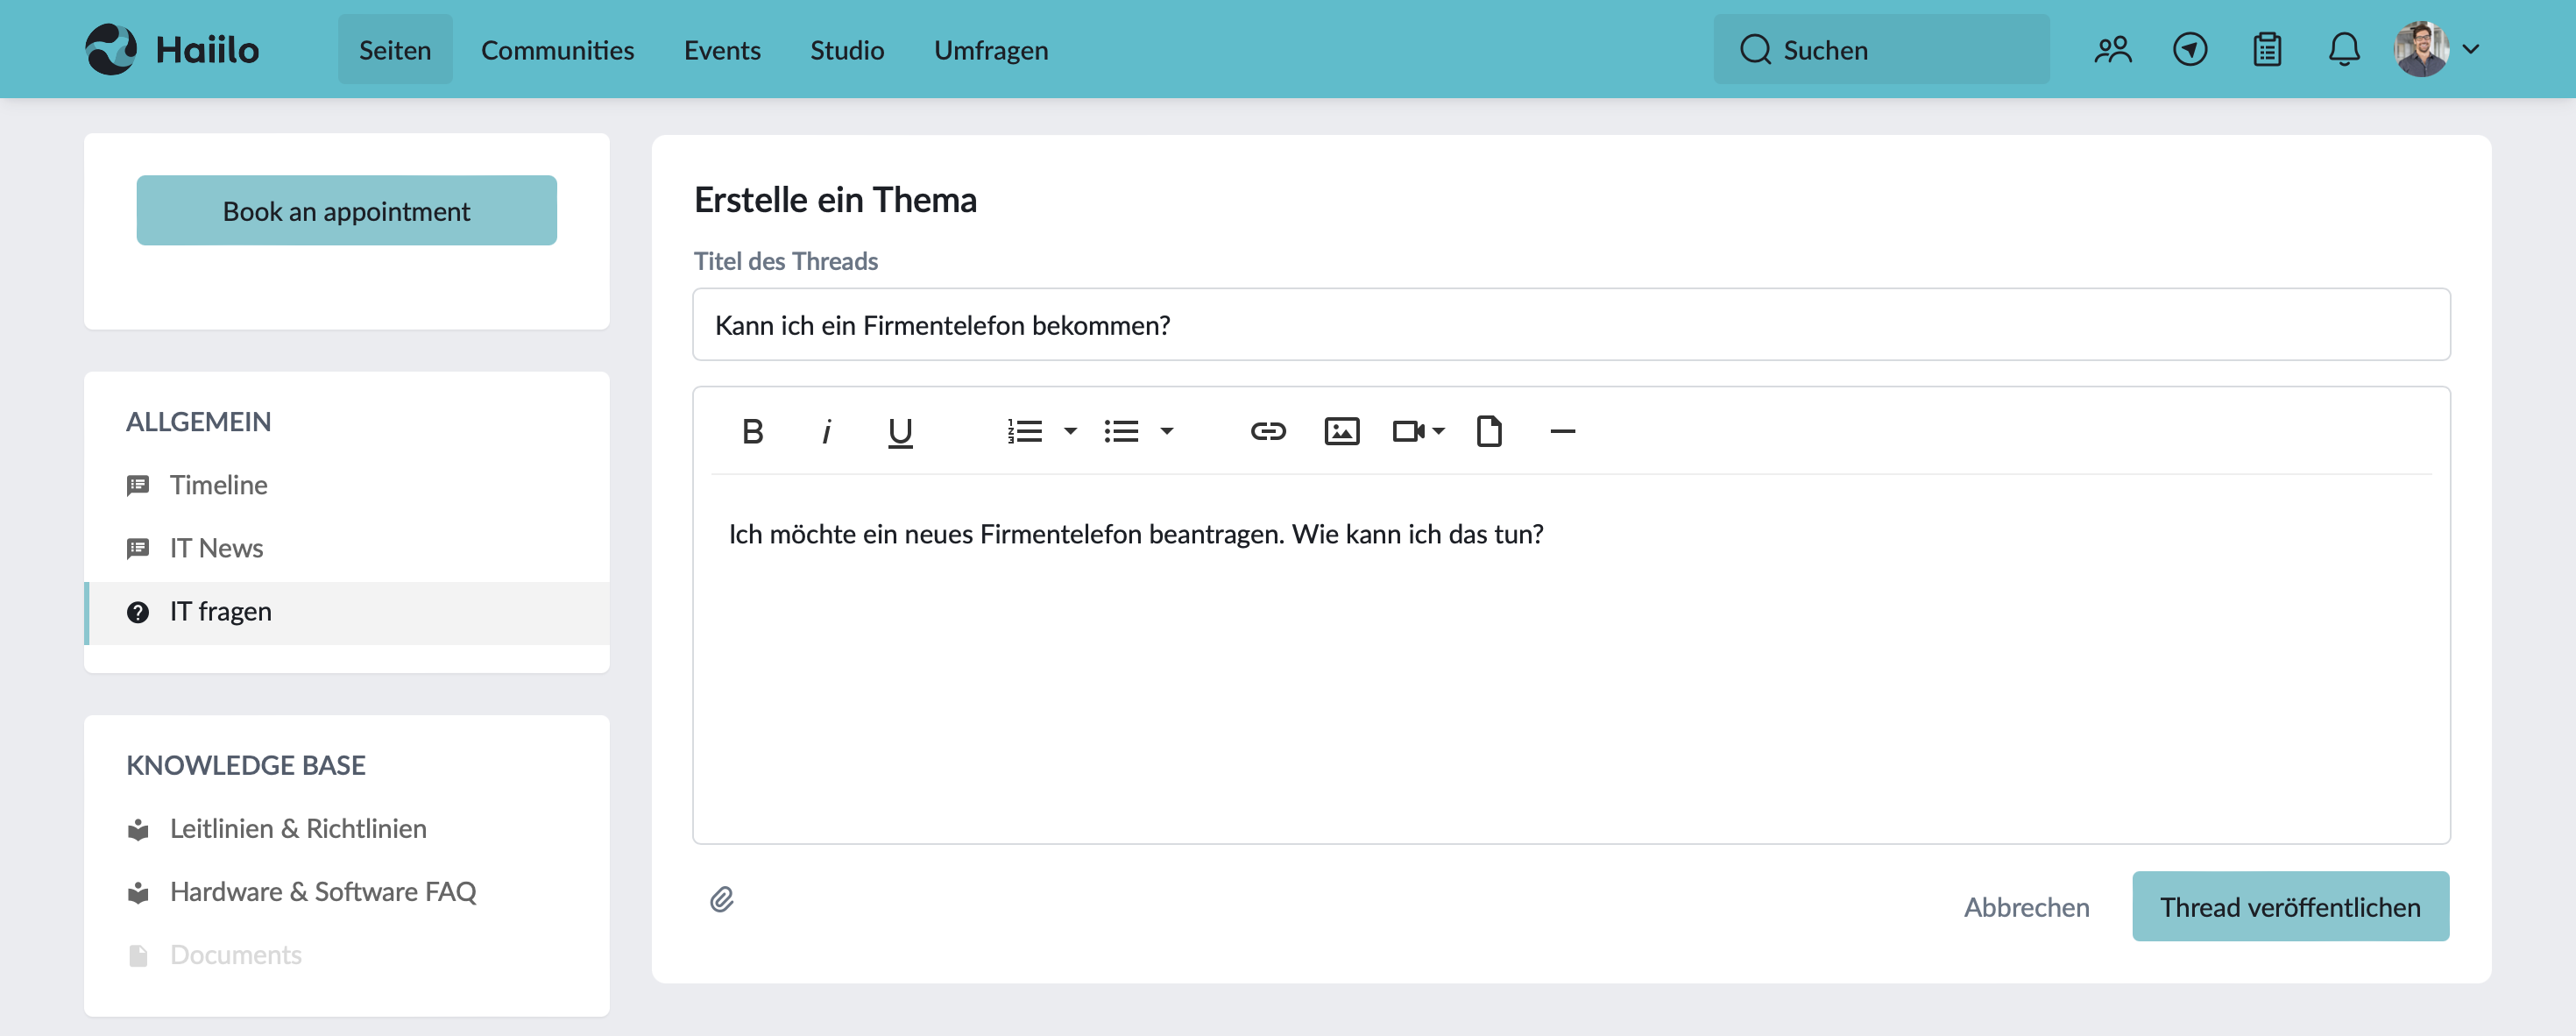Insert a numbered list
Image resolution: width=2576 pixels, height=1036 pixels.
(1024, 431)
